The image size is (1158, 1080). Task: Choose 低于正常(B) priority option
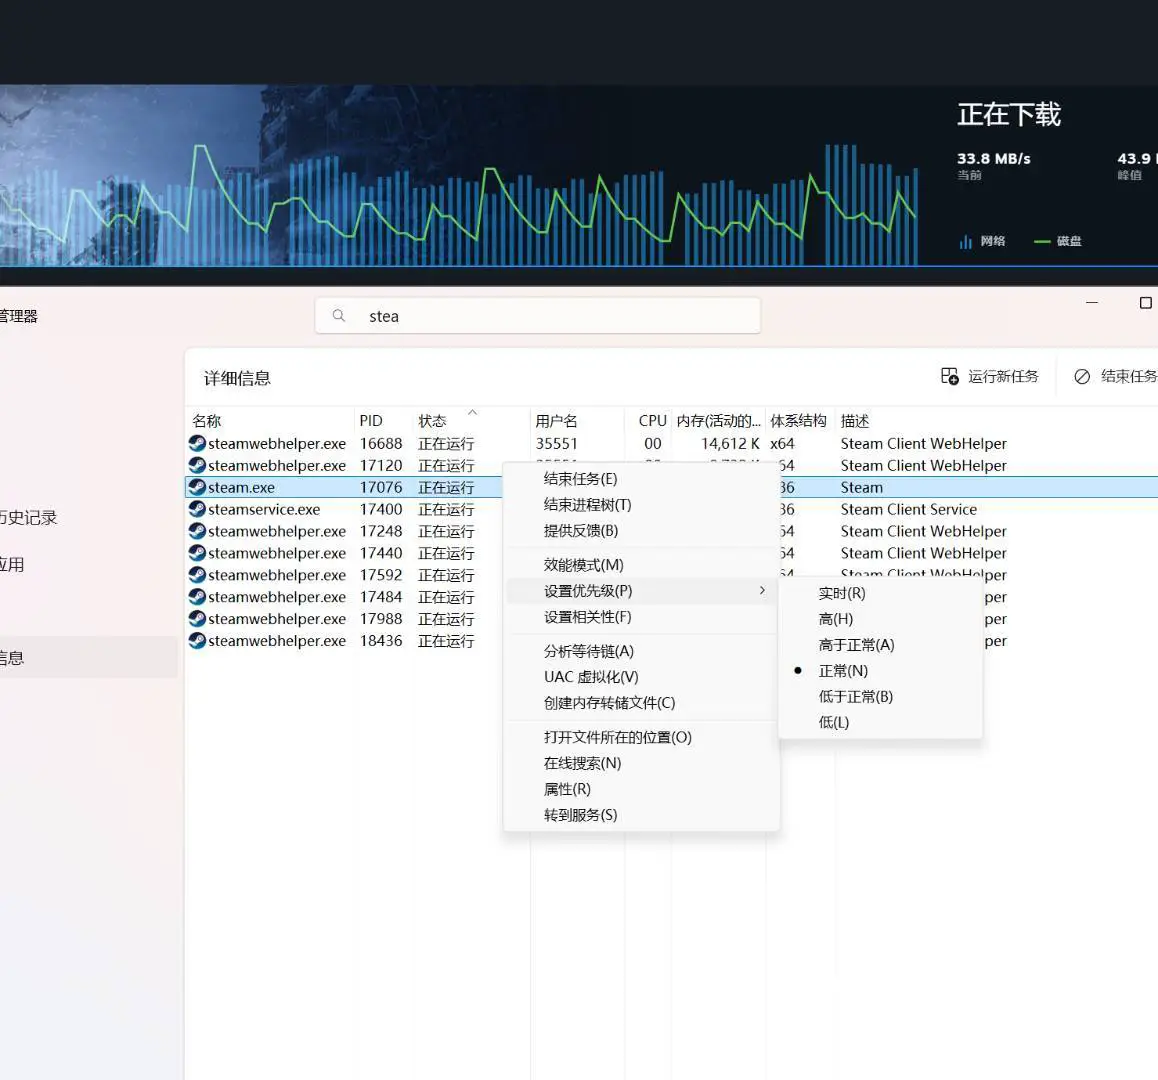855,697
